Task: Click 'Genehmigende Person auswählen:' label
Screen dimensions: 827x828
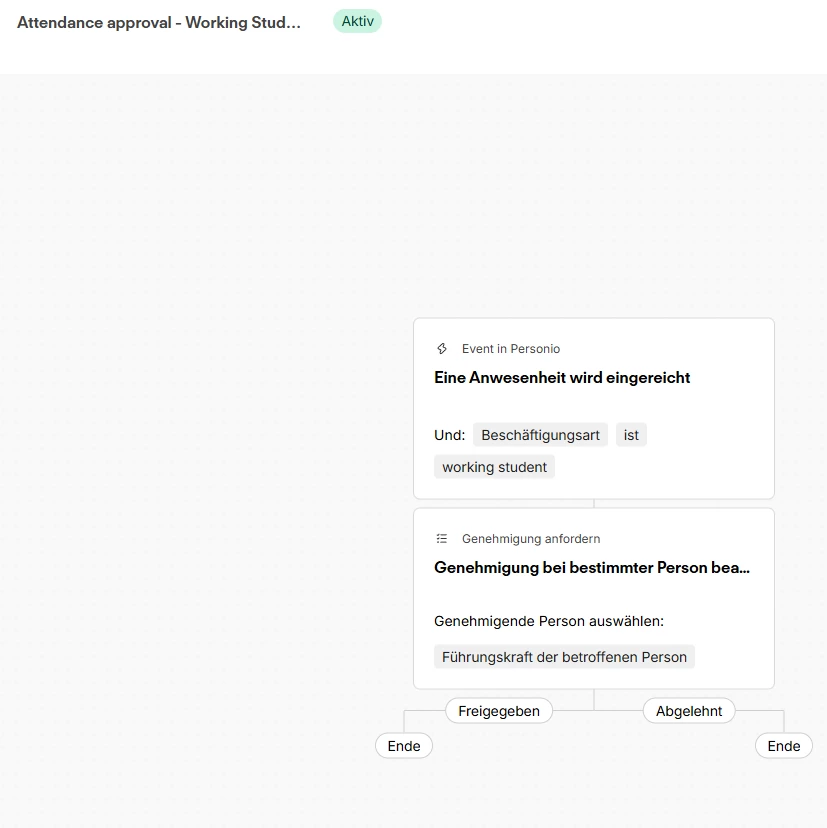Action: coord(548,621)
